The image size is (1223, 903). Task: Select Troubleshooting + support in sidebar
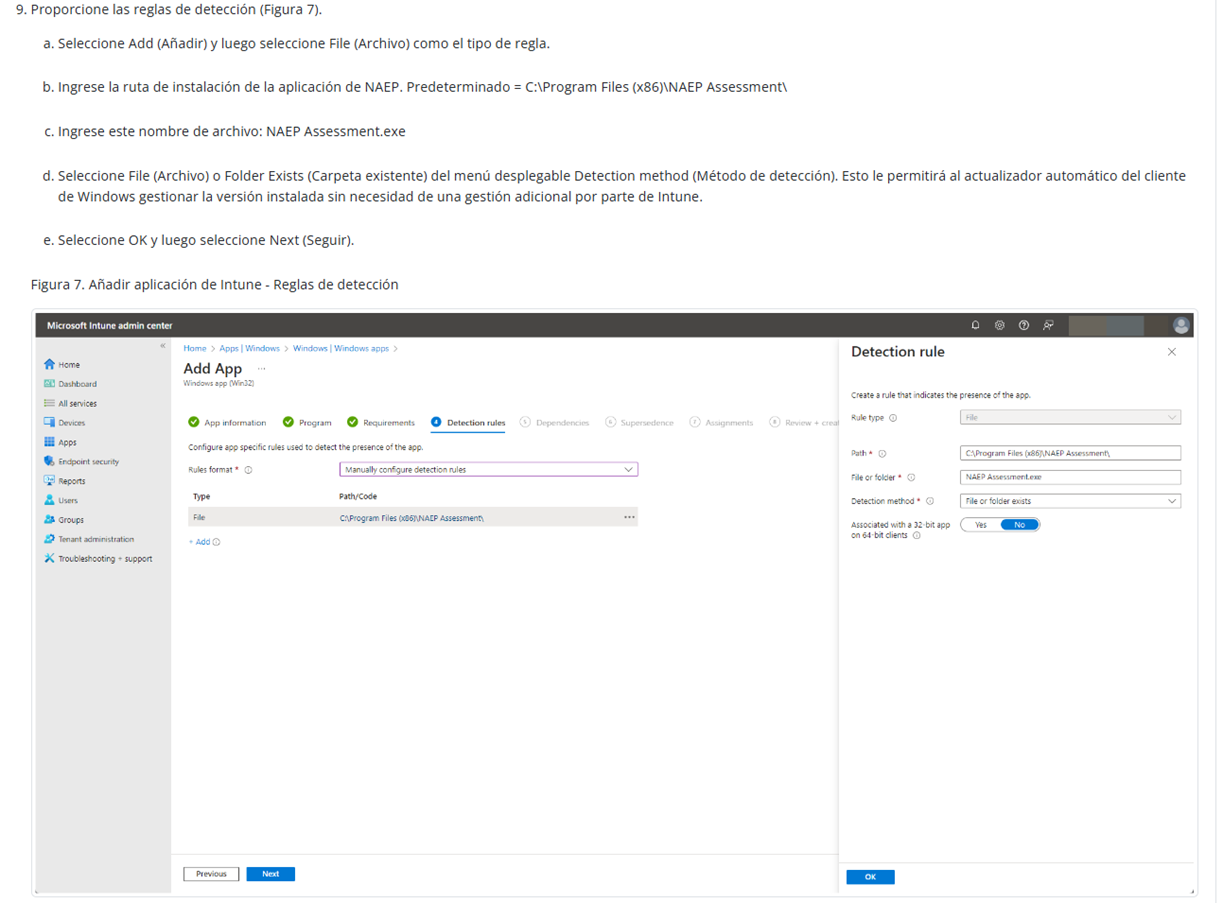click(104, 559)
